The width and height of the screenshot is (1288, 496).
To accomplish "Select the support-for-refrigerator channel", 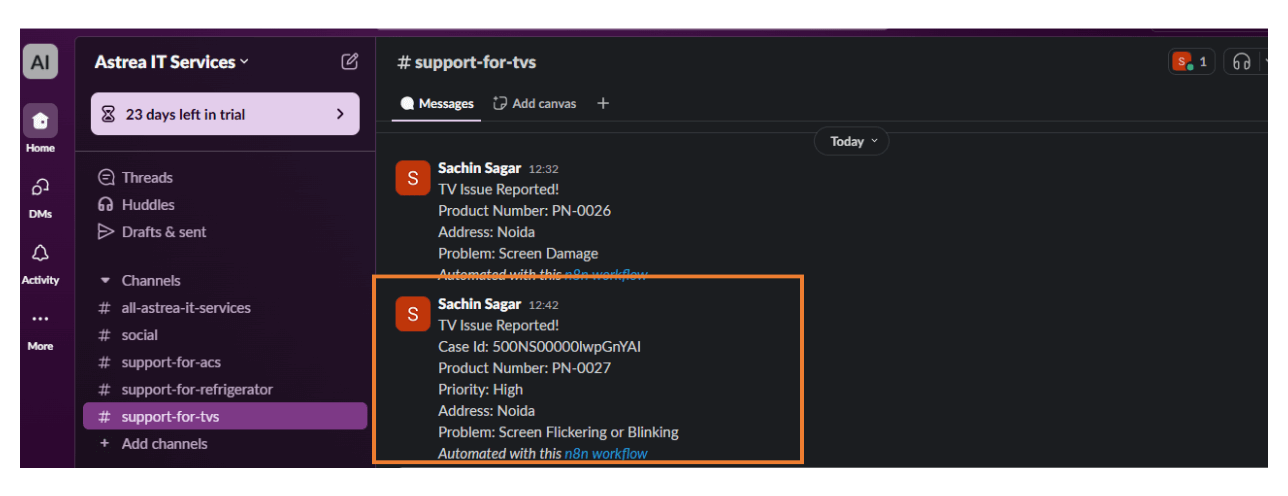I will pos(196,389).
